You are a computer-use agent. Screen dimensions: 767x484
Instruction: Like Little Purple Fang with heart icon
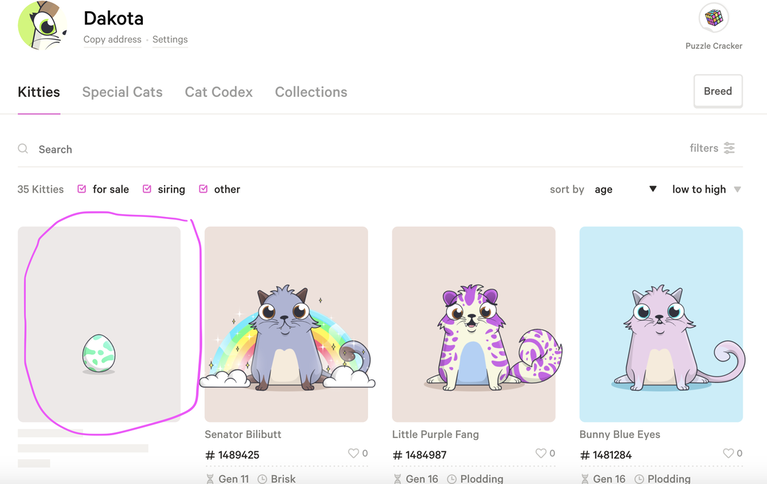click(540, 454)
